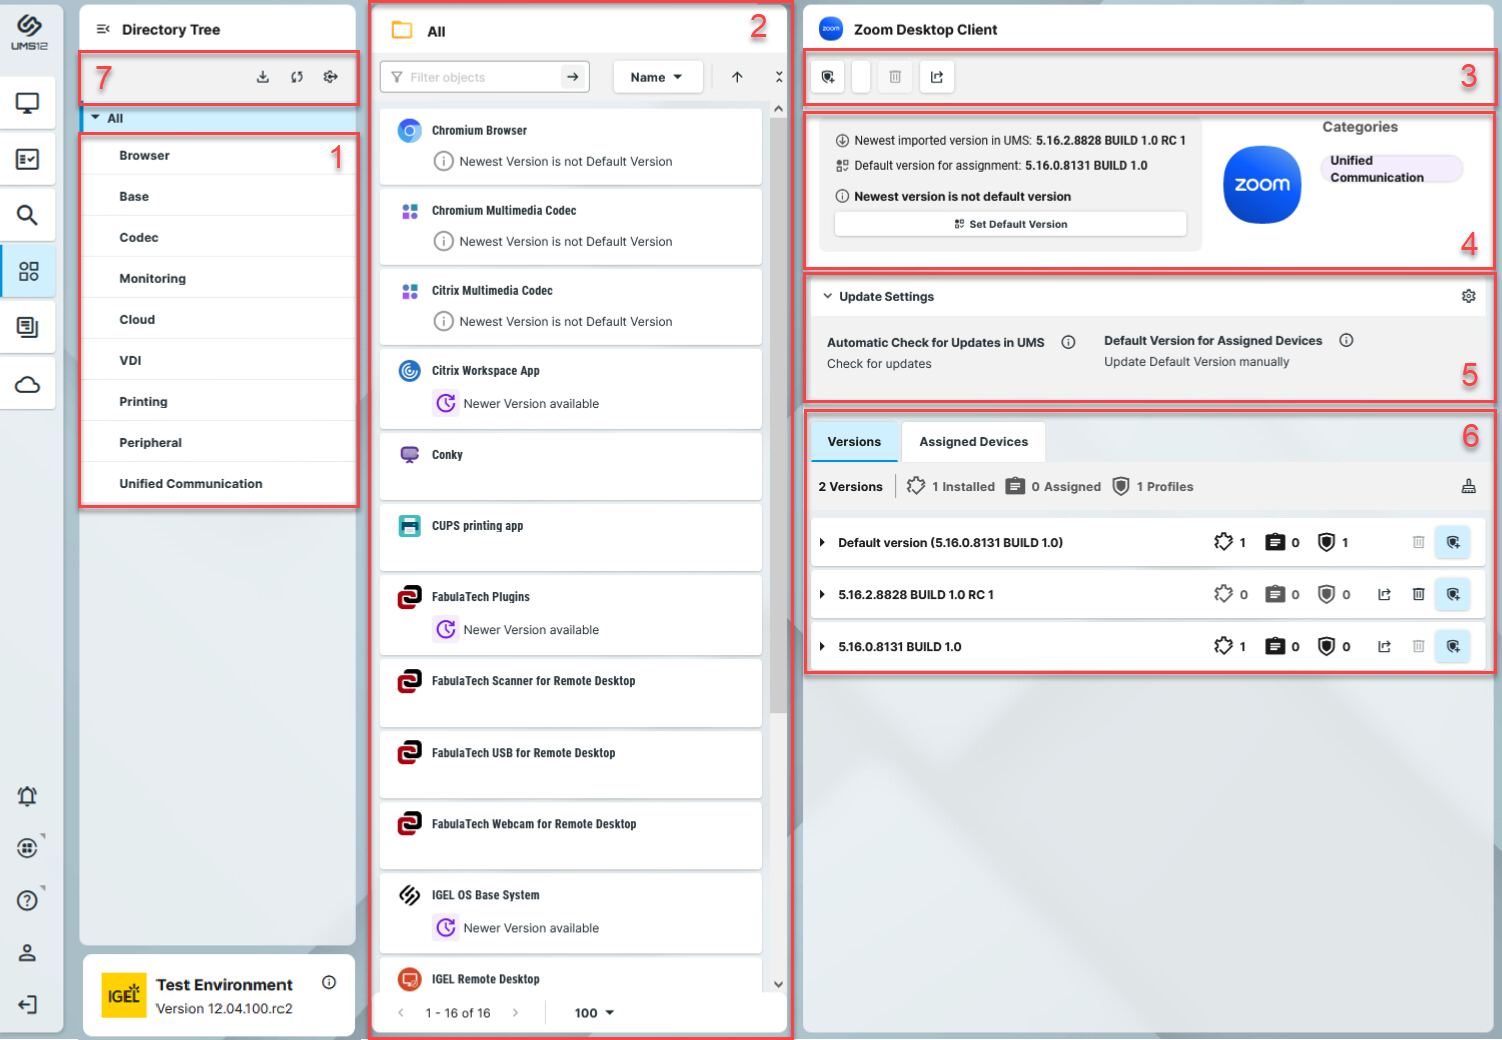The width and height of the screenshot is (1502, 1040).
Task: Open notifications bell in sidebar
Action: pos(28,796)
